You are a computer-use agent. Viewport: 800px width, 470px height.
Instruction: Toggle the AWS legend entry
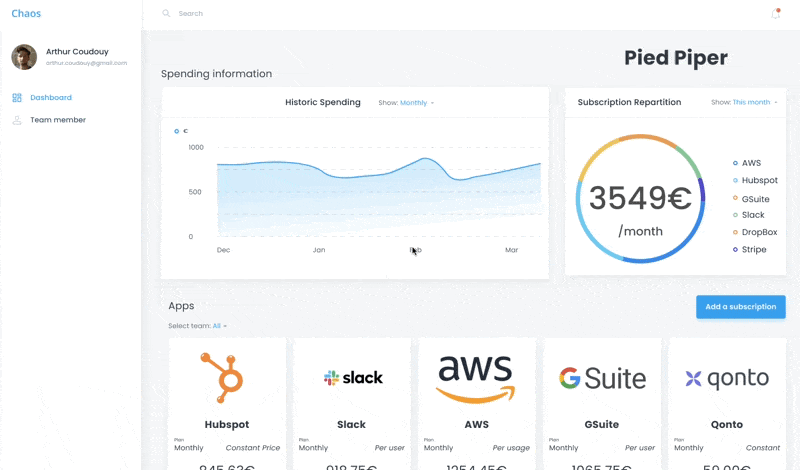coord(747,163)
